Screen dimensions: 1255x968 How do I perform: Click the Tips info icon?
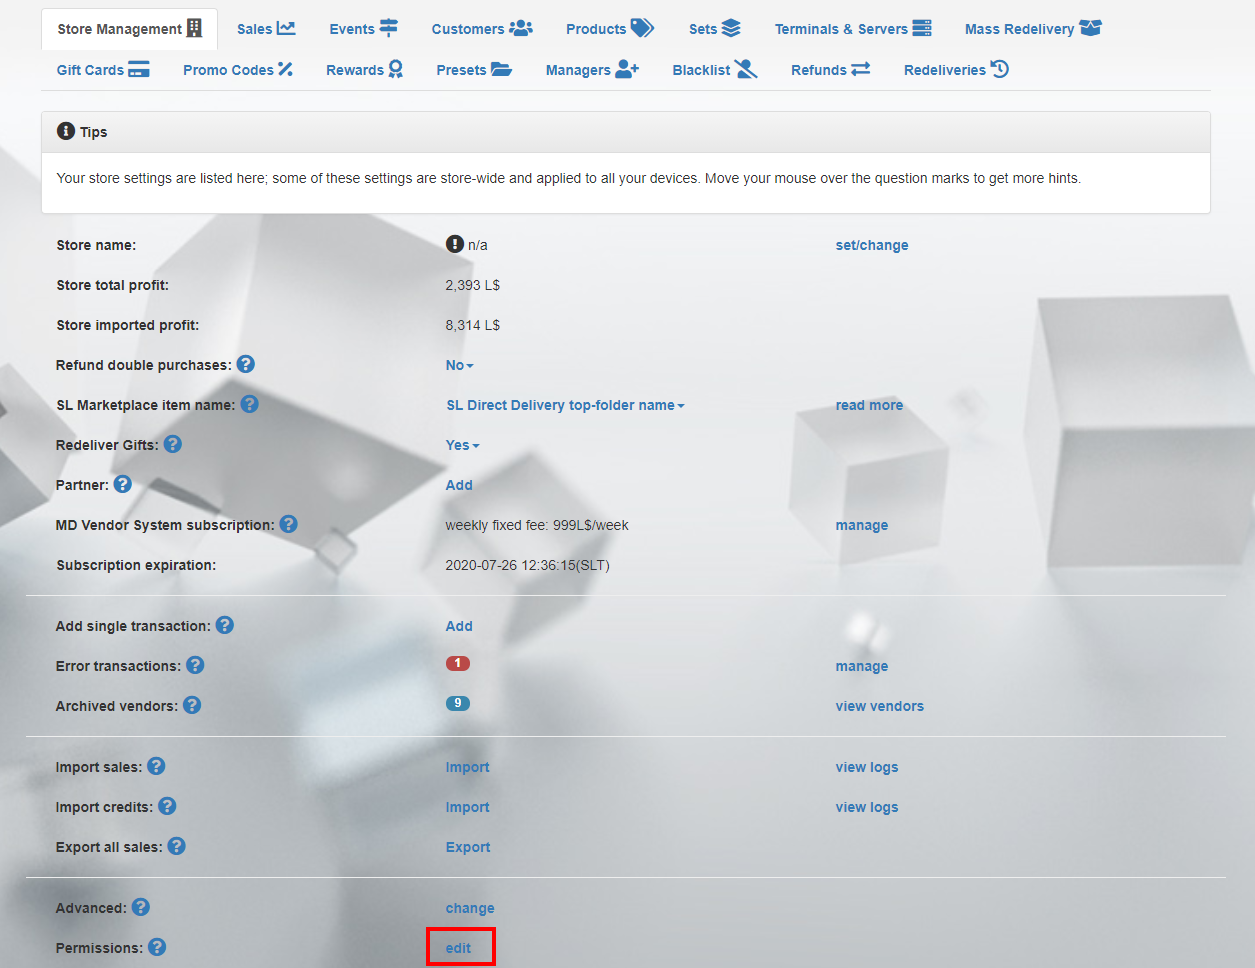tap(66, 131)
